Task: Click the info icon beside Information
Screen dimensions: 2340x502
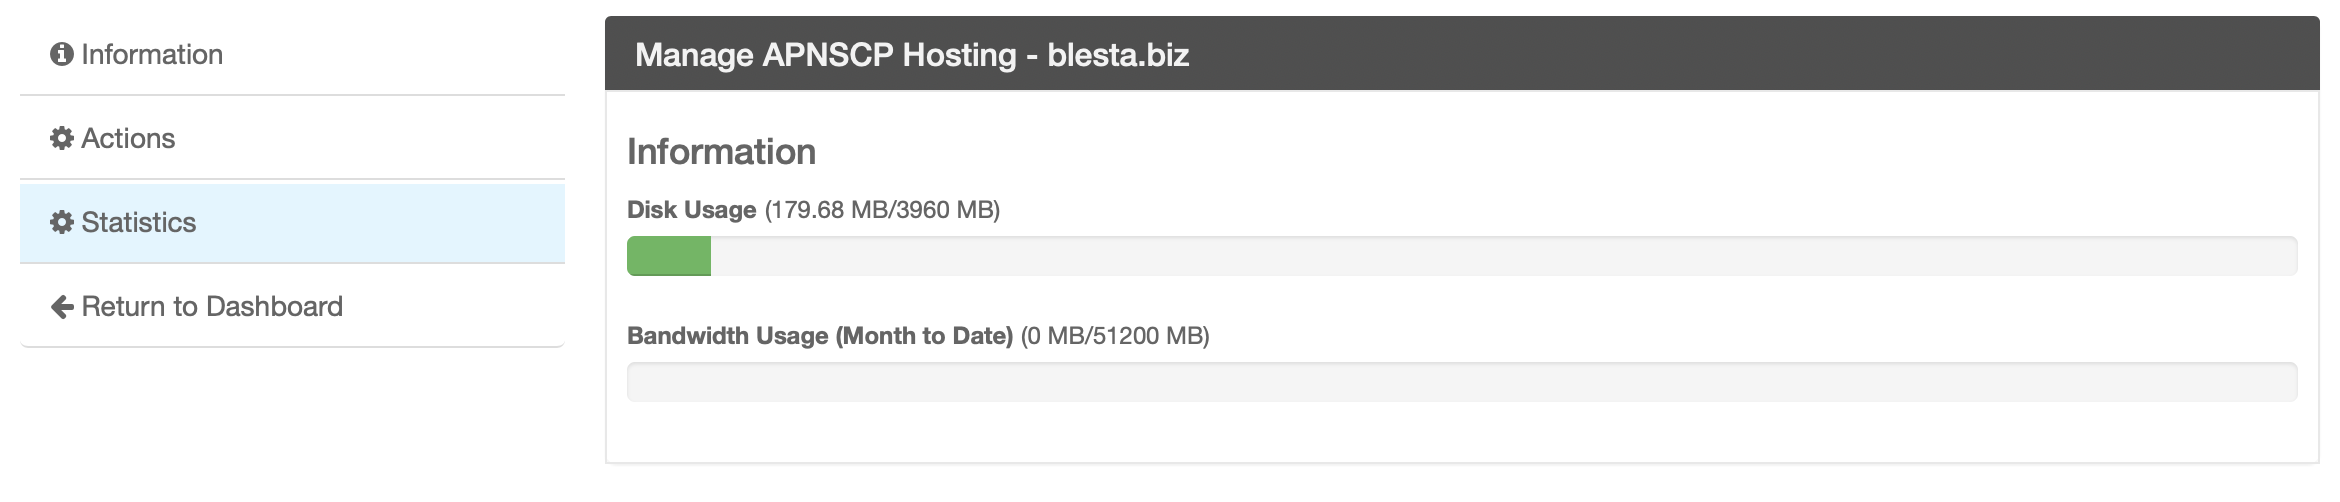Action: [x=62, y=55]
